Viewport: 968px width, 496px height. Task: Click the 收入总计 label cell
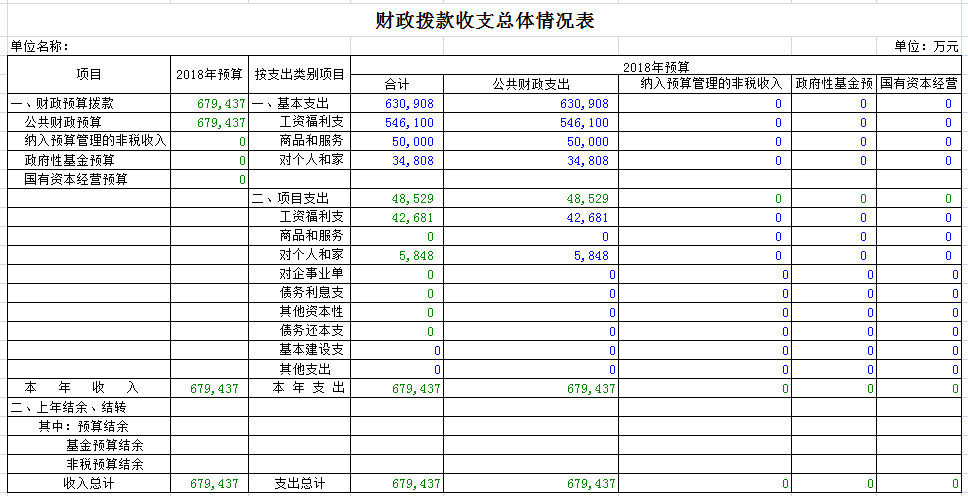point(89,484)
